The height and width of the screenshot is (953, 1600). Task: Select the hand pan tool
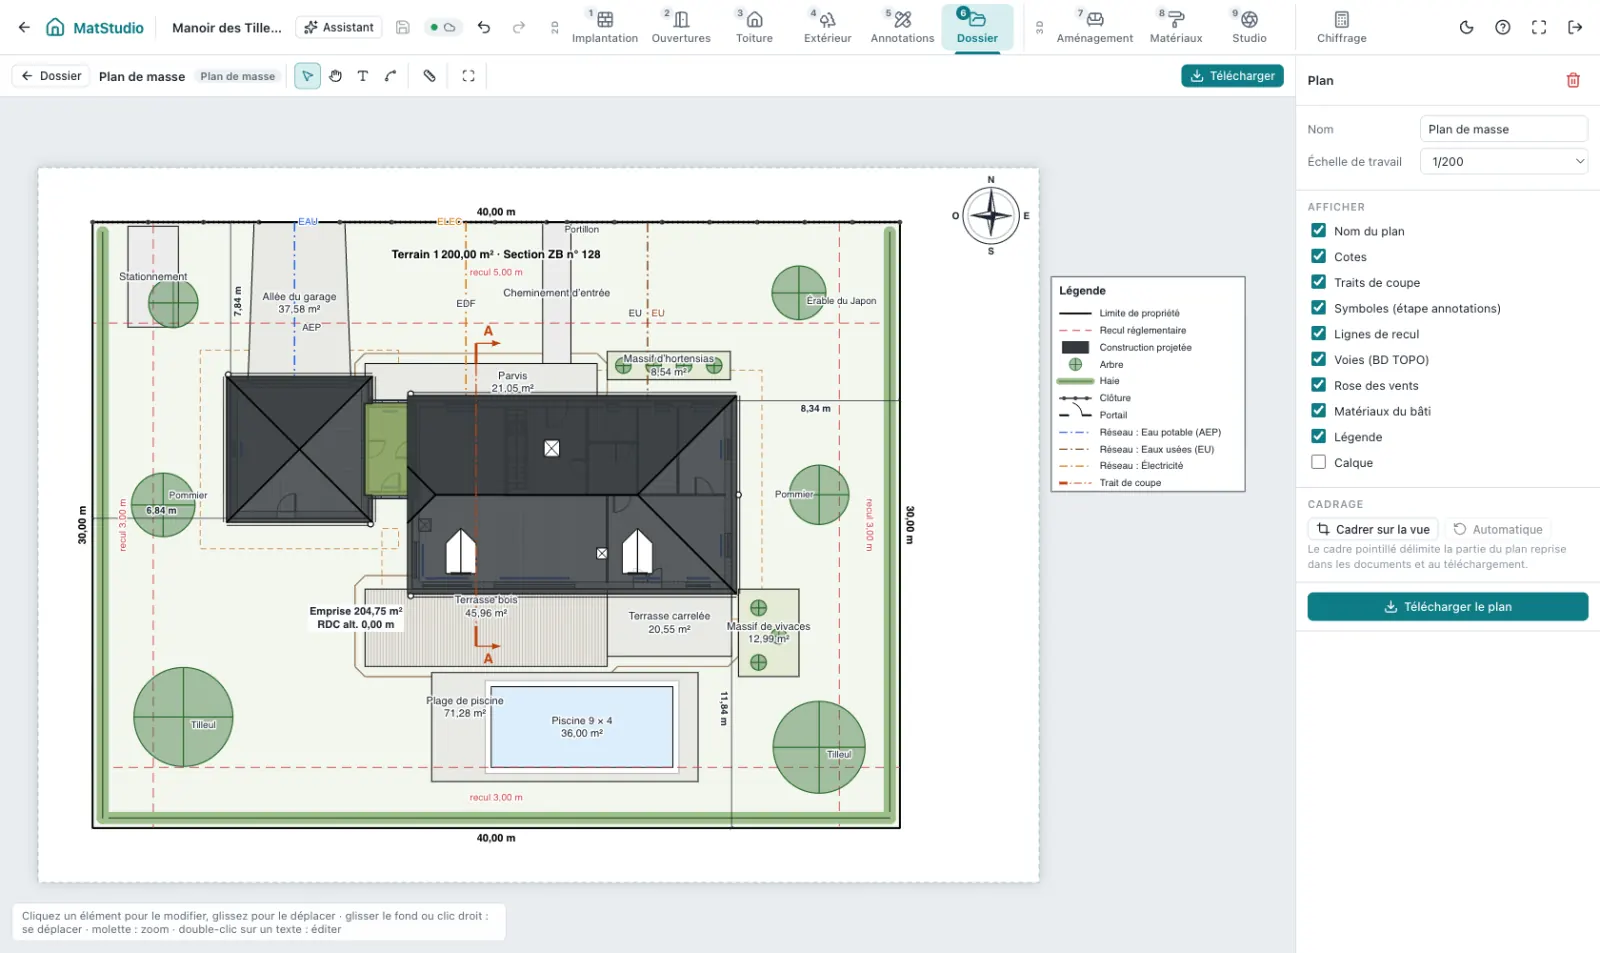point(336,76)
